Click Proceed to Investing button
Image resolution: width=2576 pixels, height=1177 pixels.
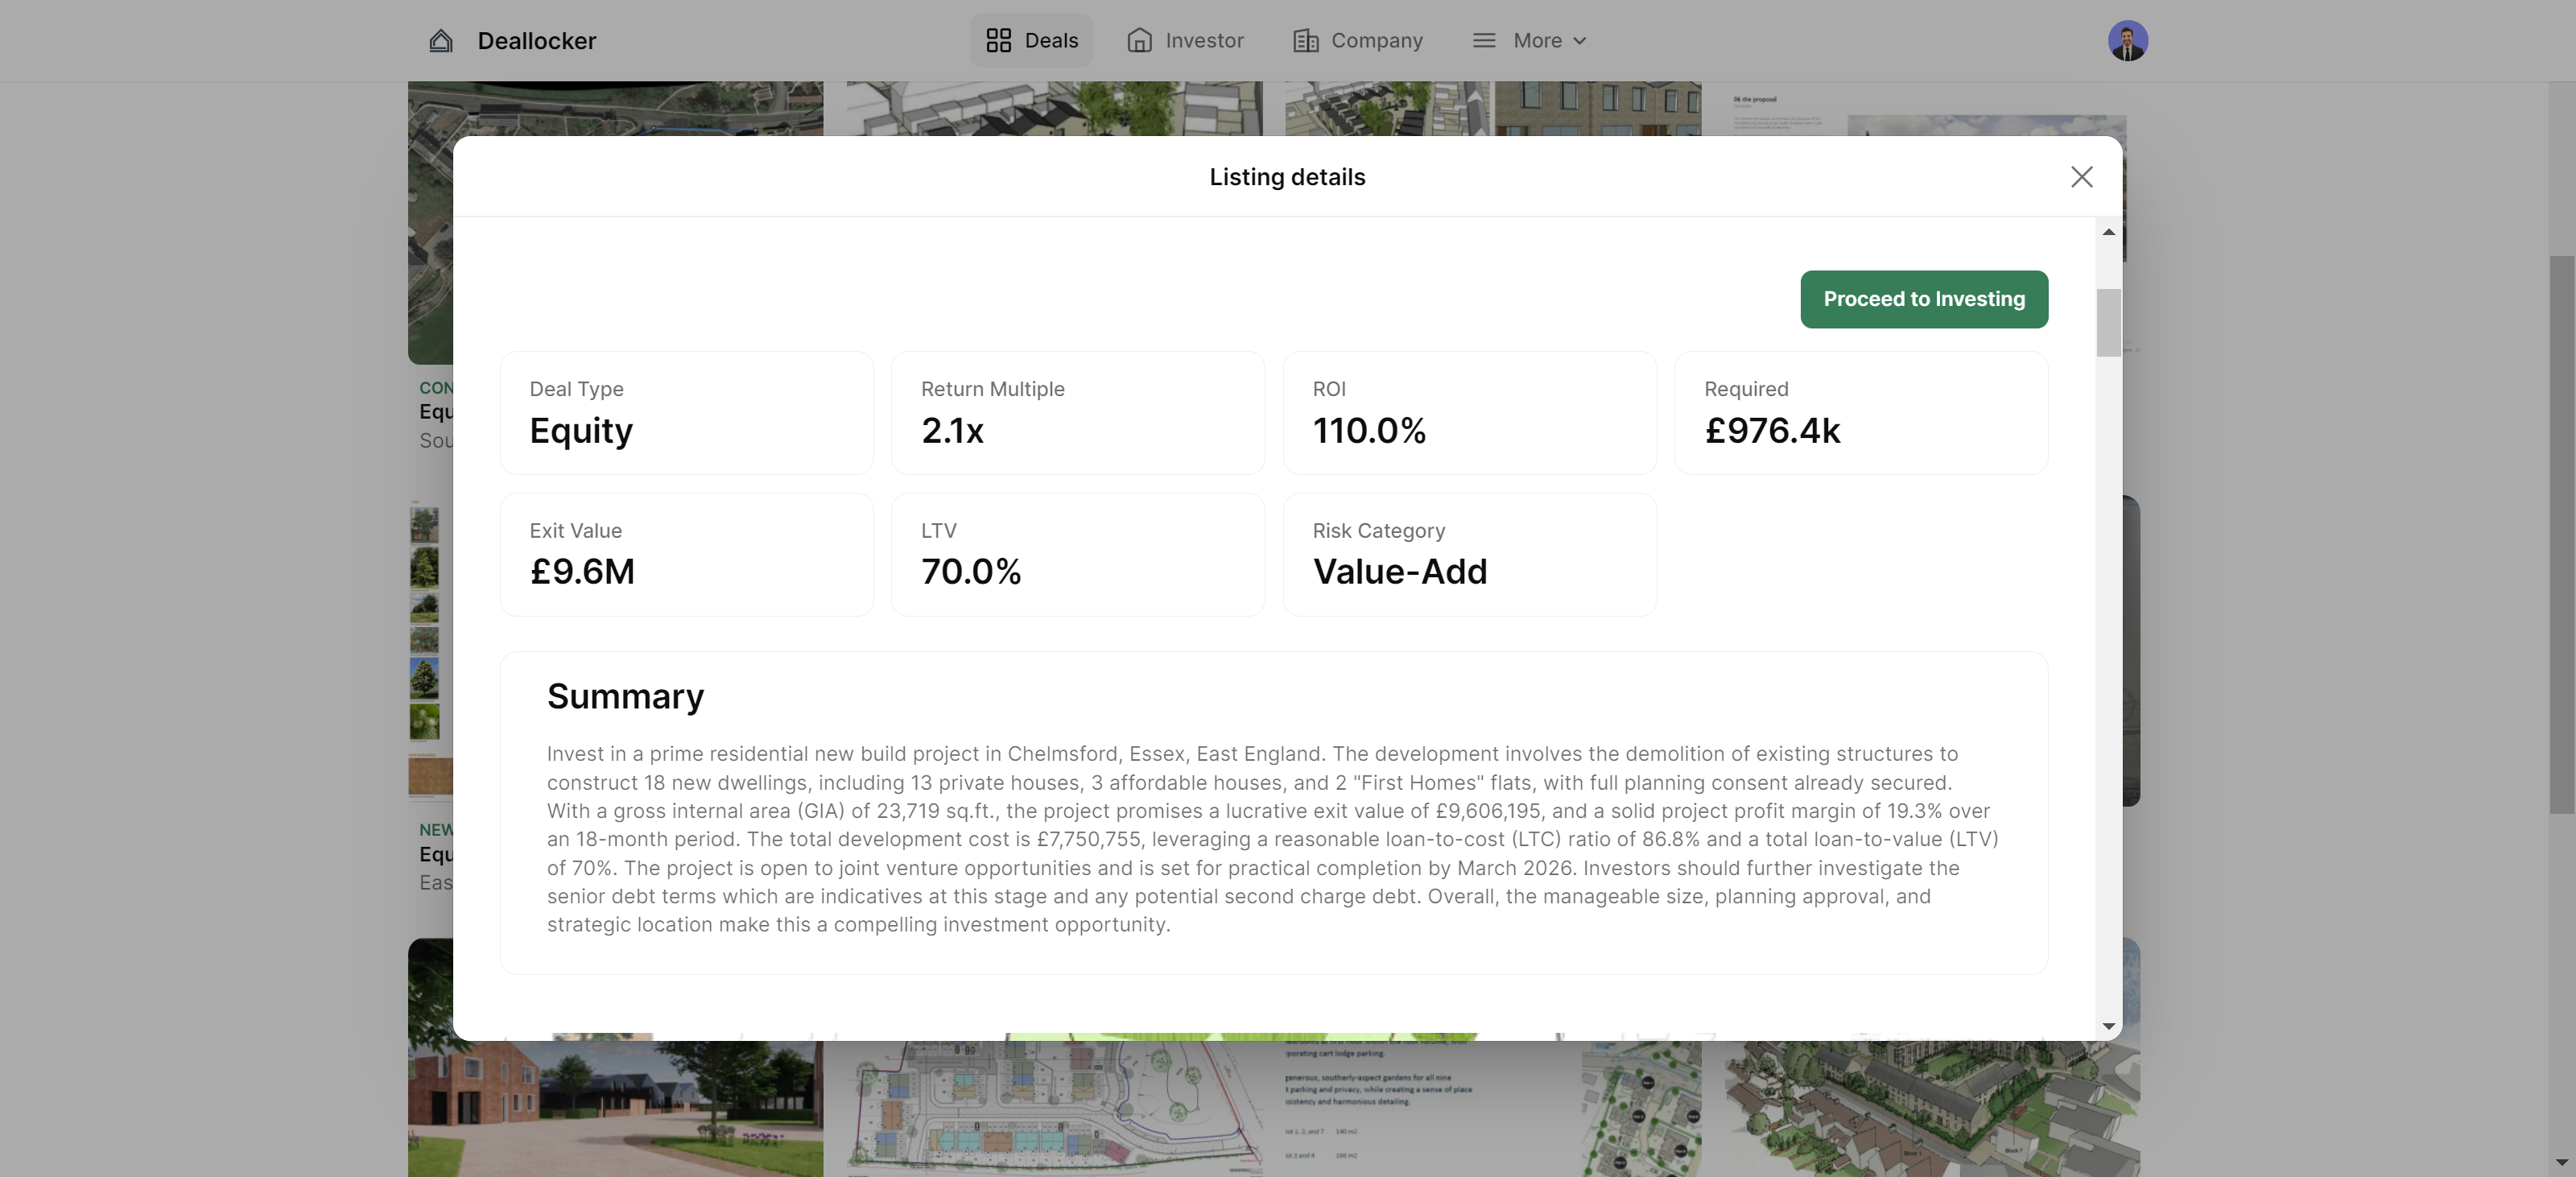pyautogui.click(x=1924, y=299)
